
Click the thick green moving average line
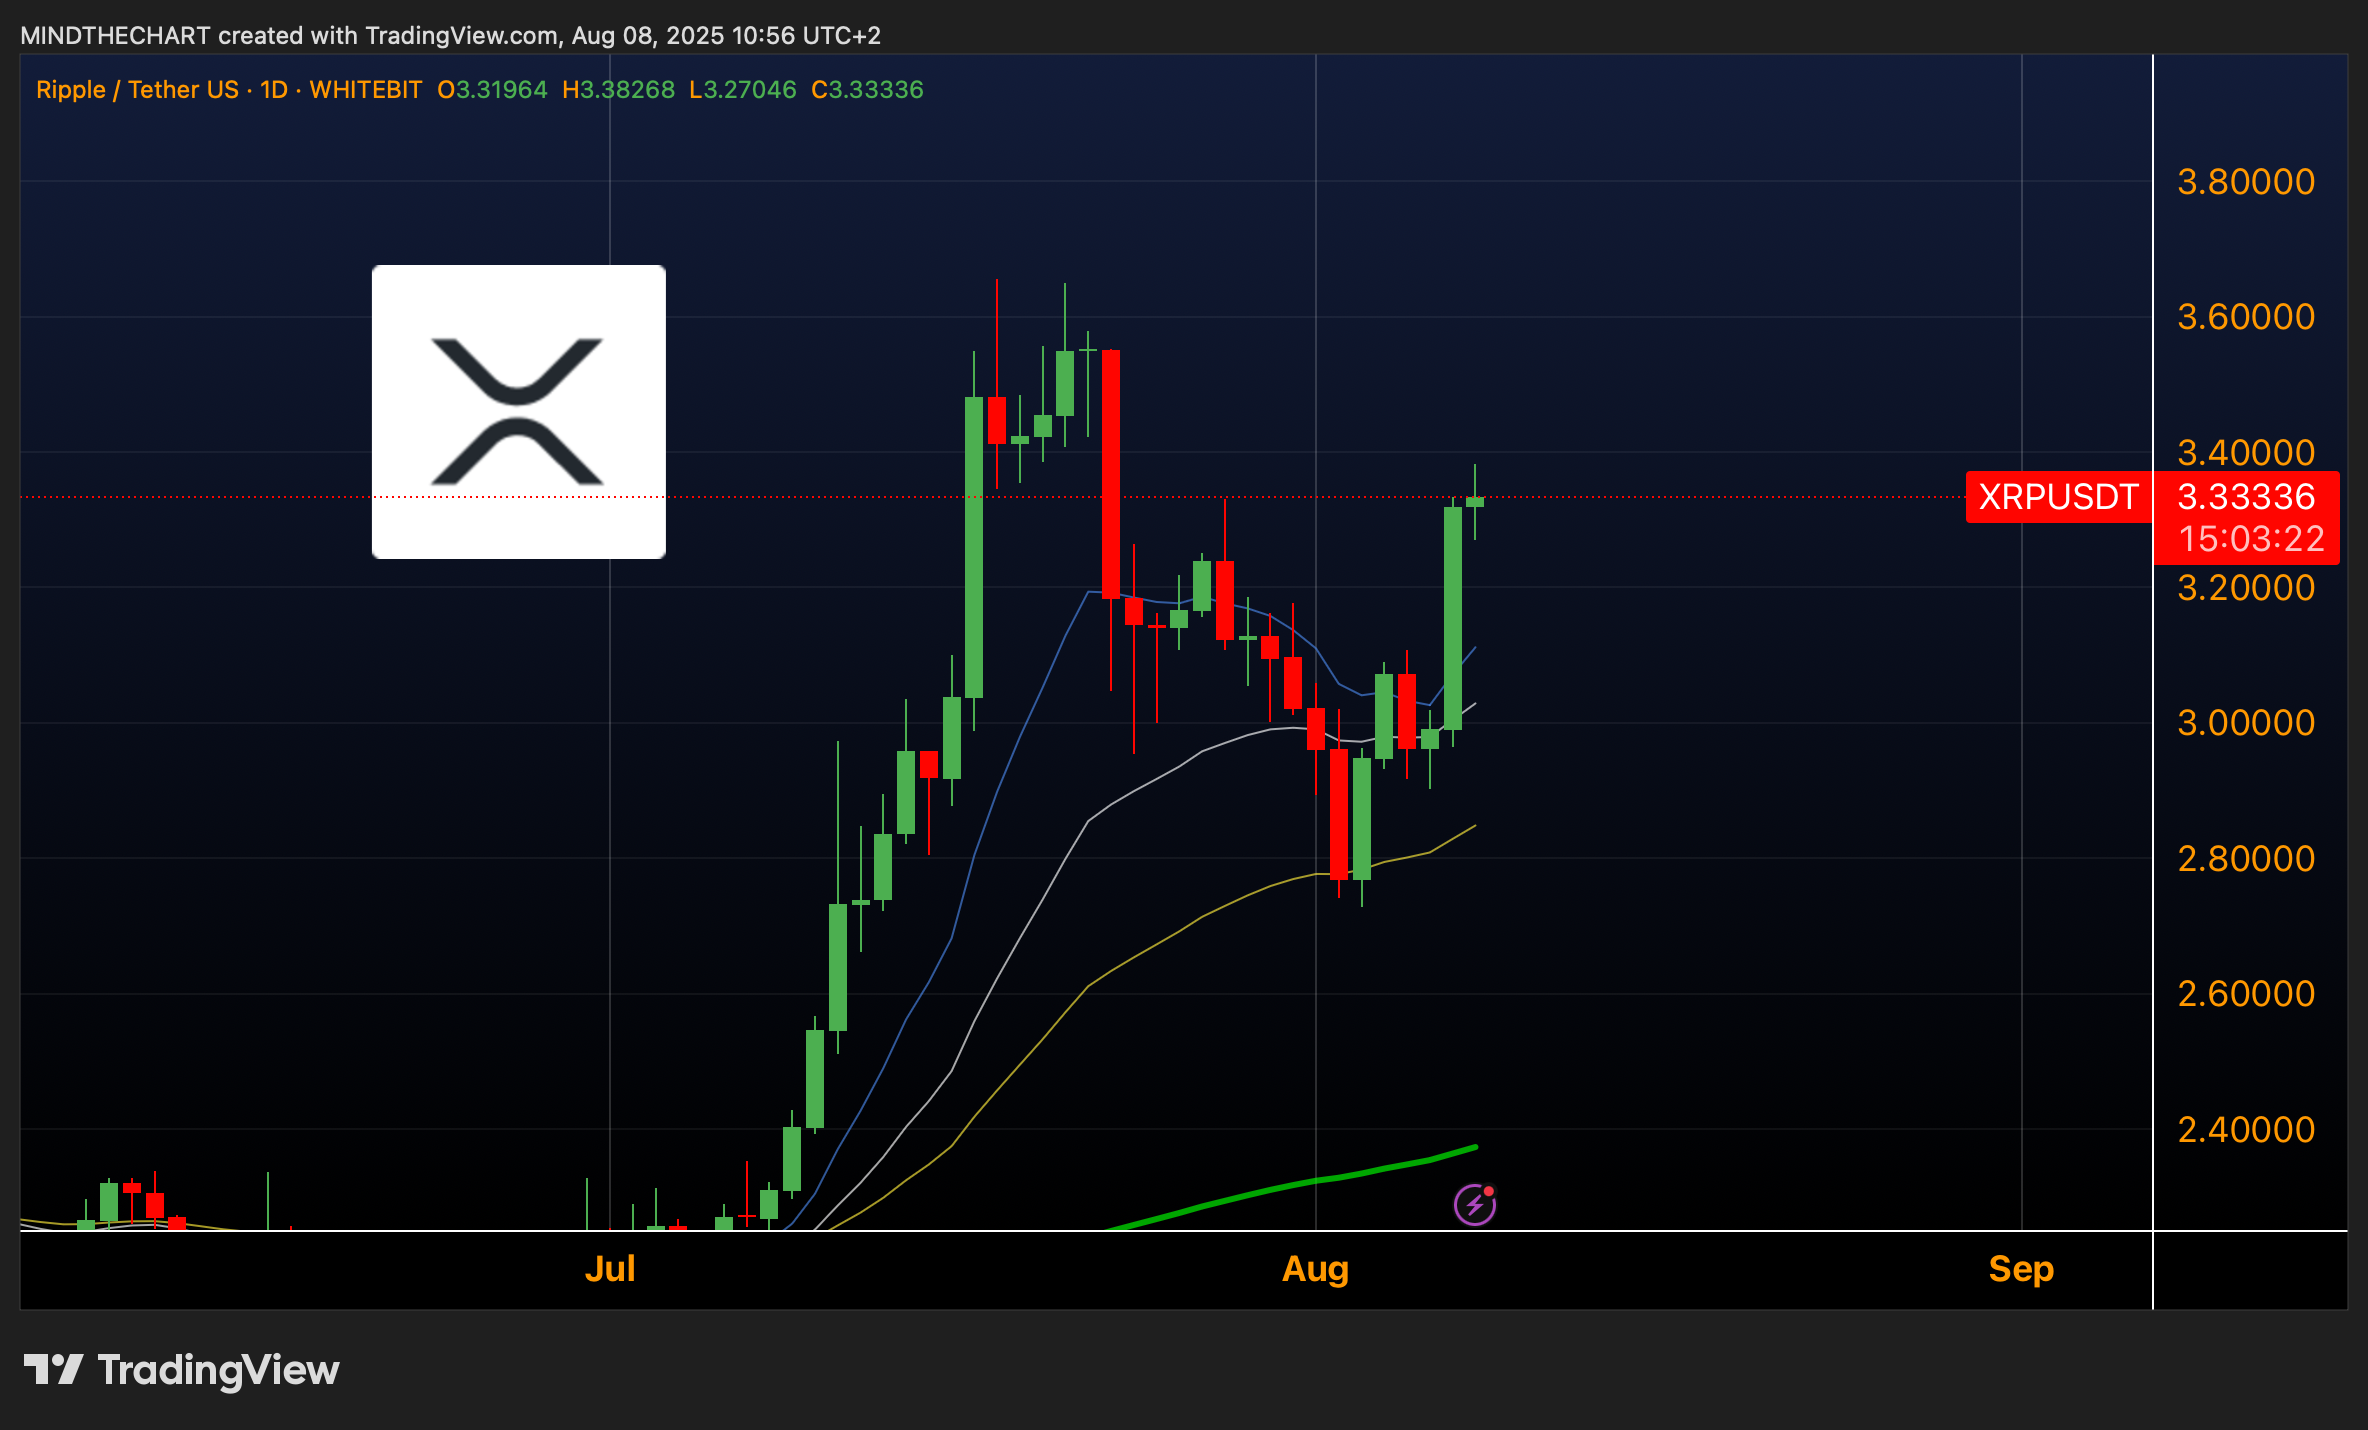1316,1181
